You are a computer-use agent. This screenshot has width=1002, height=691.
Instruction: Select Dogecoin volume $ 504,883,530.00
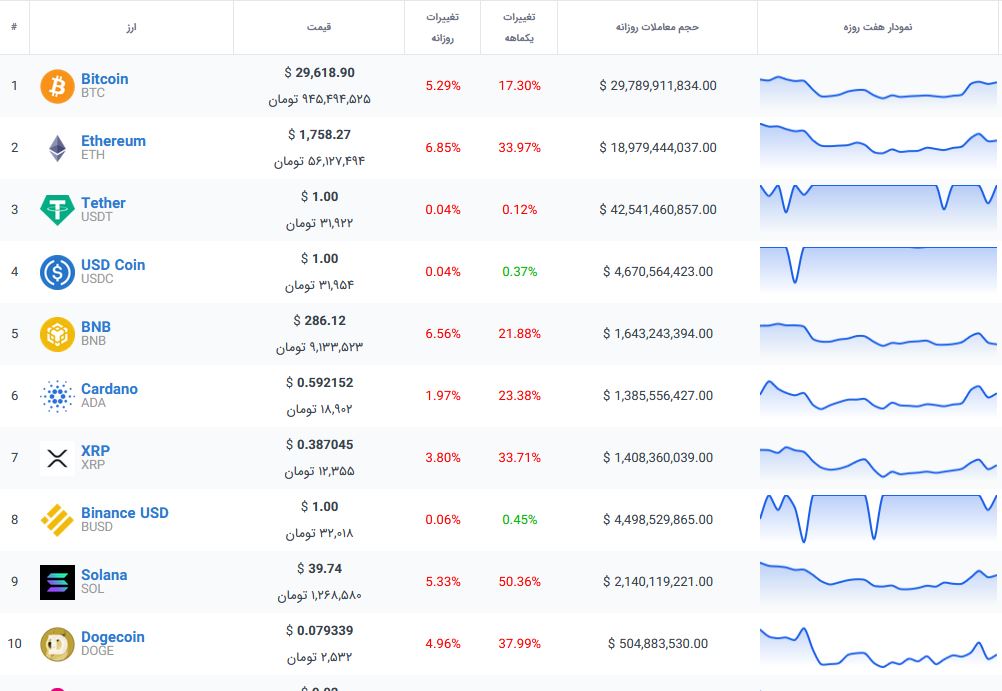(658, 644)
